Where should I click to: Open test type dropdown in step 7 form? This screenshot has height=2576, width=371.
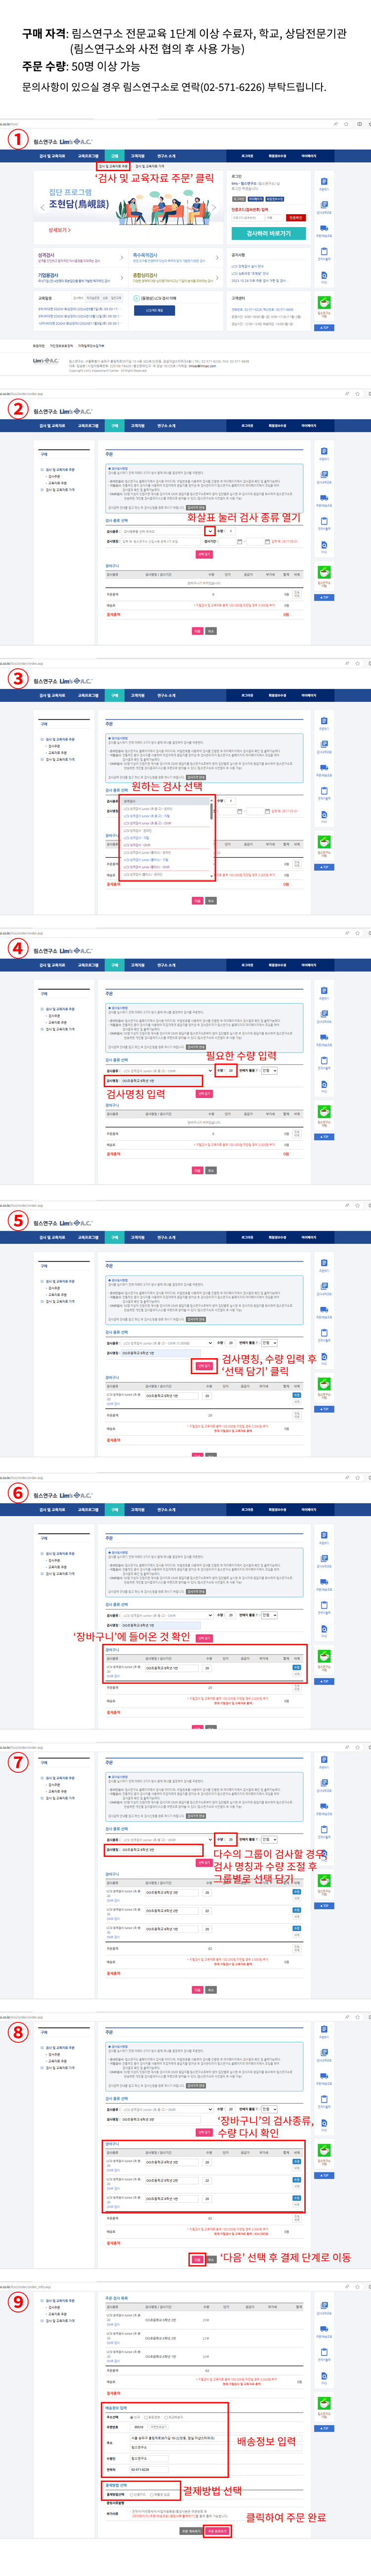click(x=167, y=1839)
